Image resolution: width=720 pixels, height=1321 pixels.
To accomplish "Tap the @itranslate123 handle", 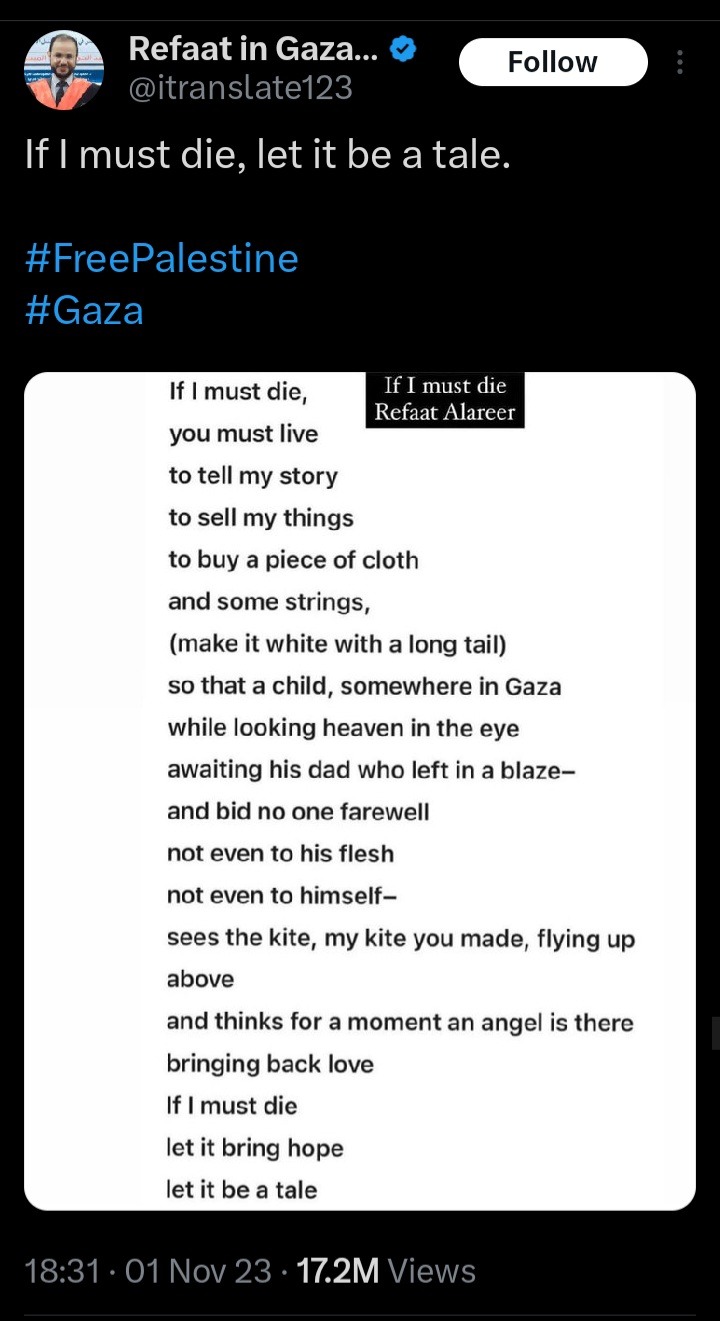I will point(240,88).
